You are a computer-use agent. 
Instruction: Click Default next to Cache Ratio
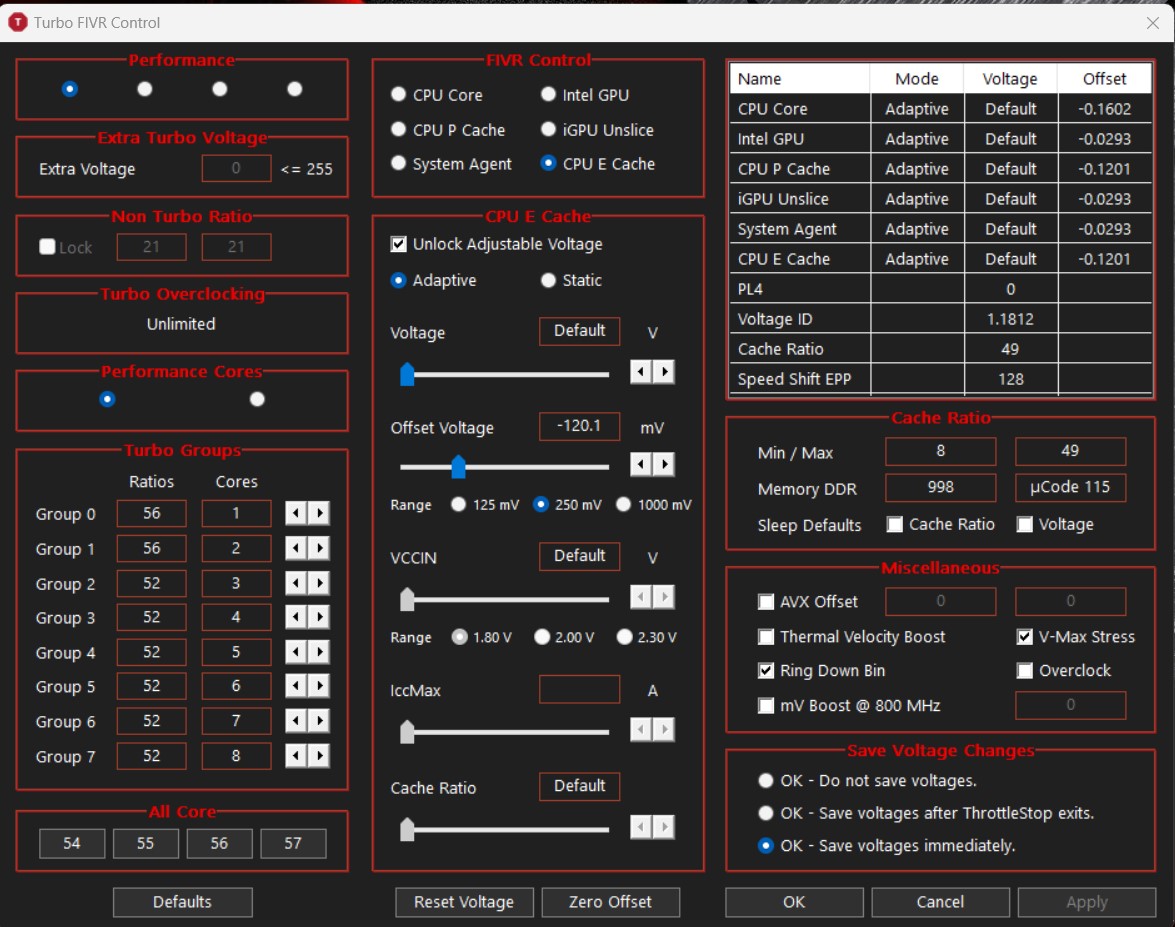coord(579,786)
